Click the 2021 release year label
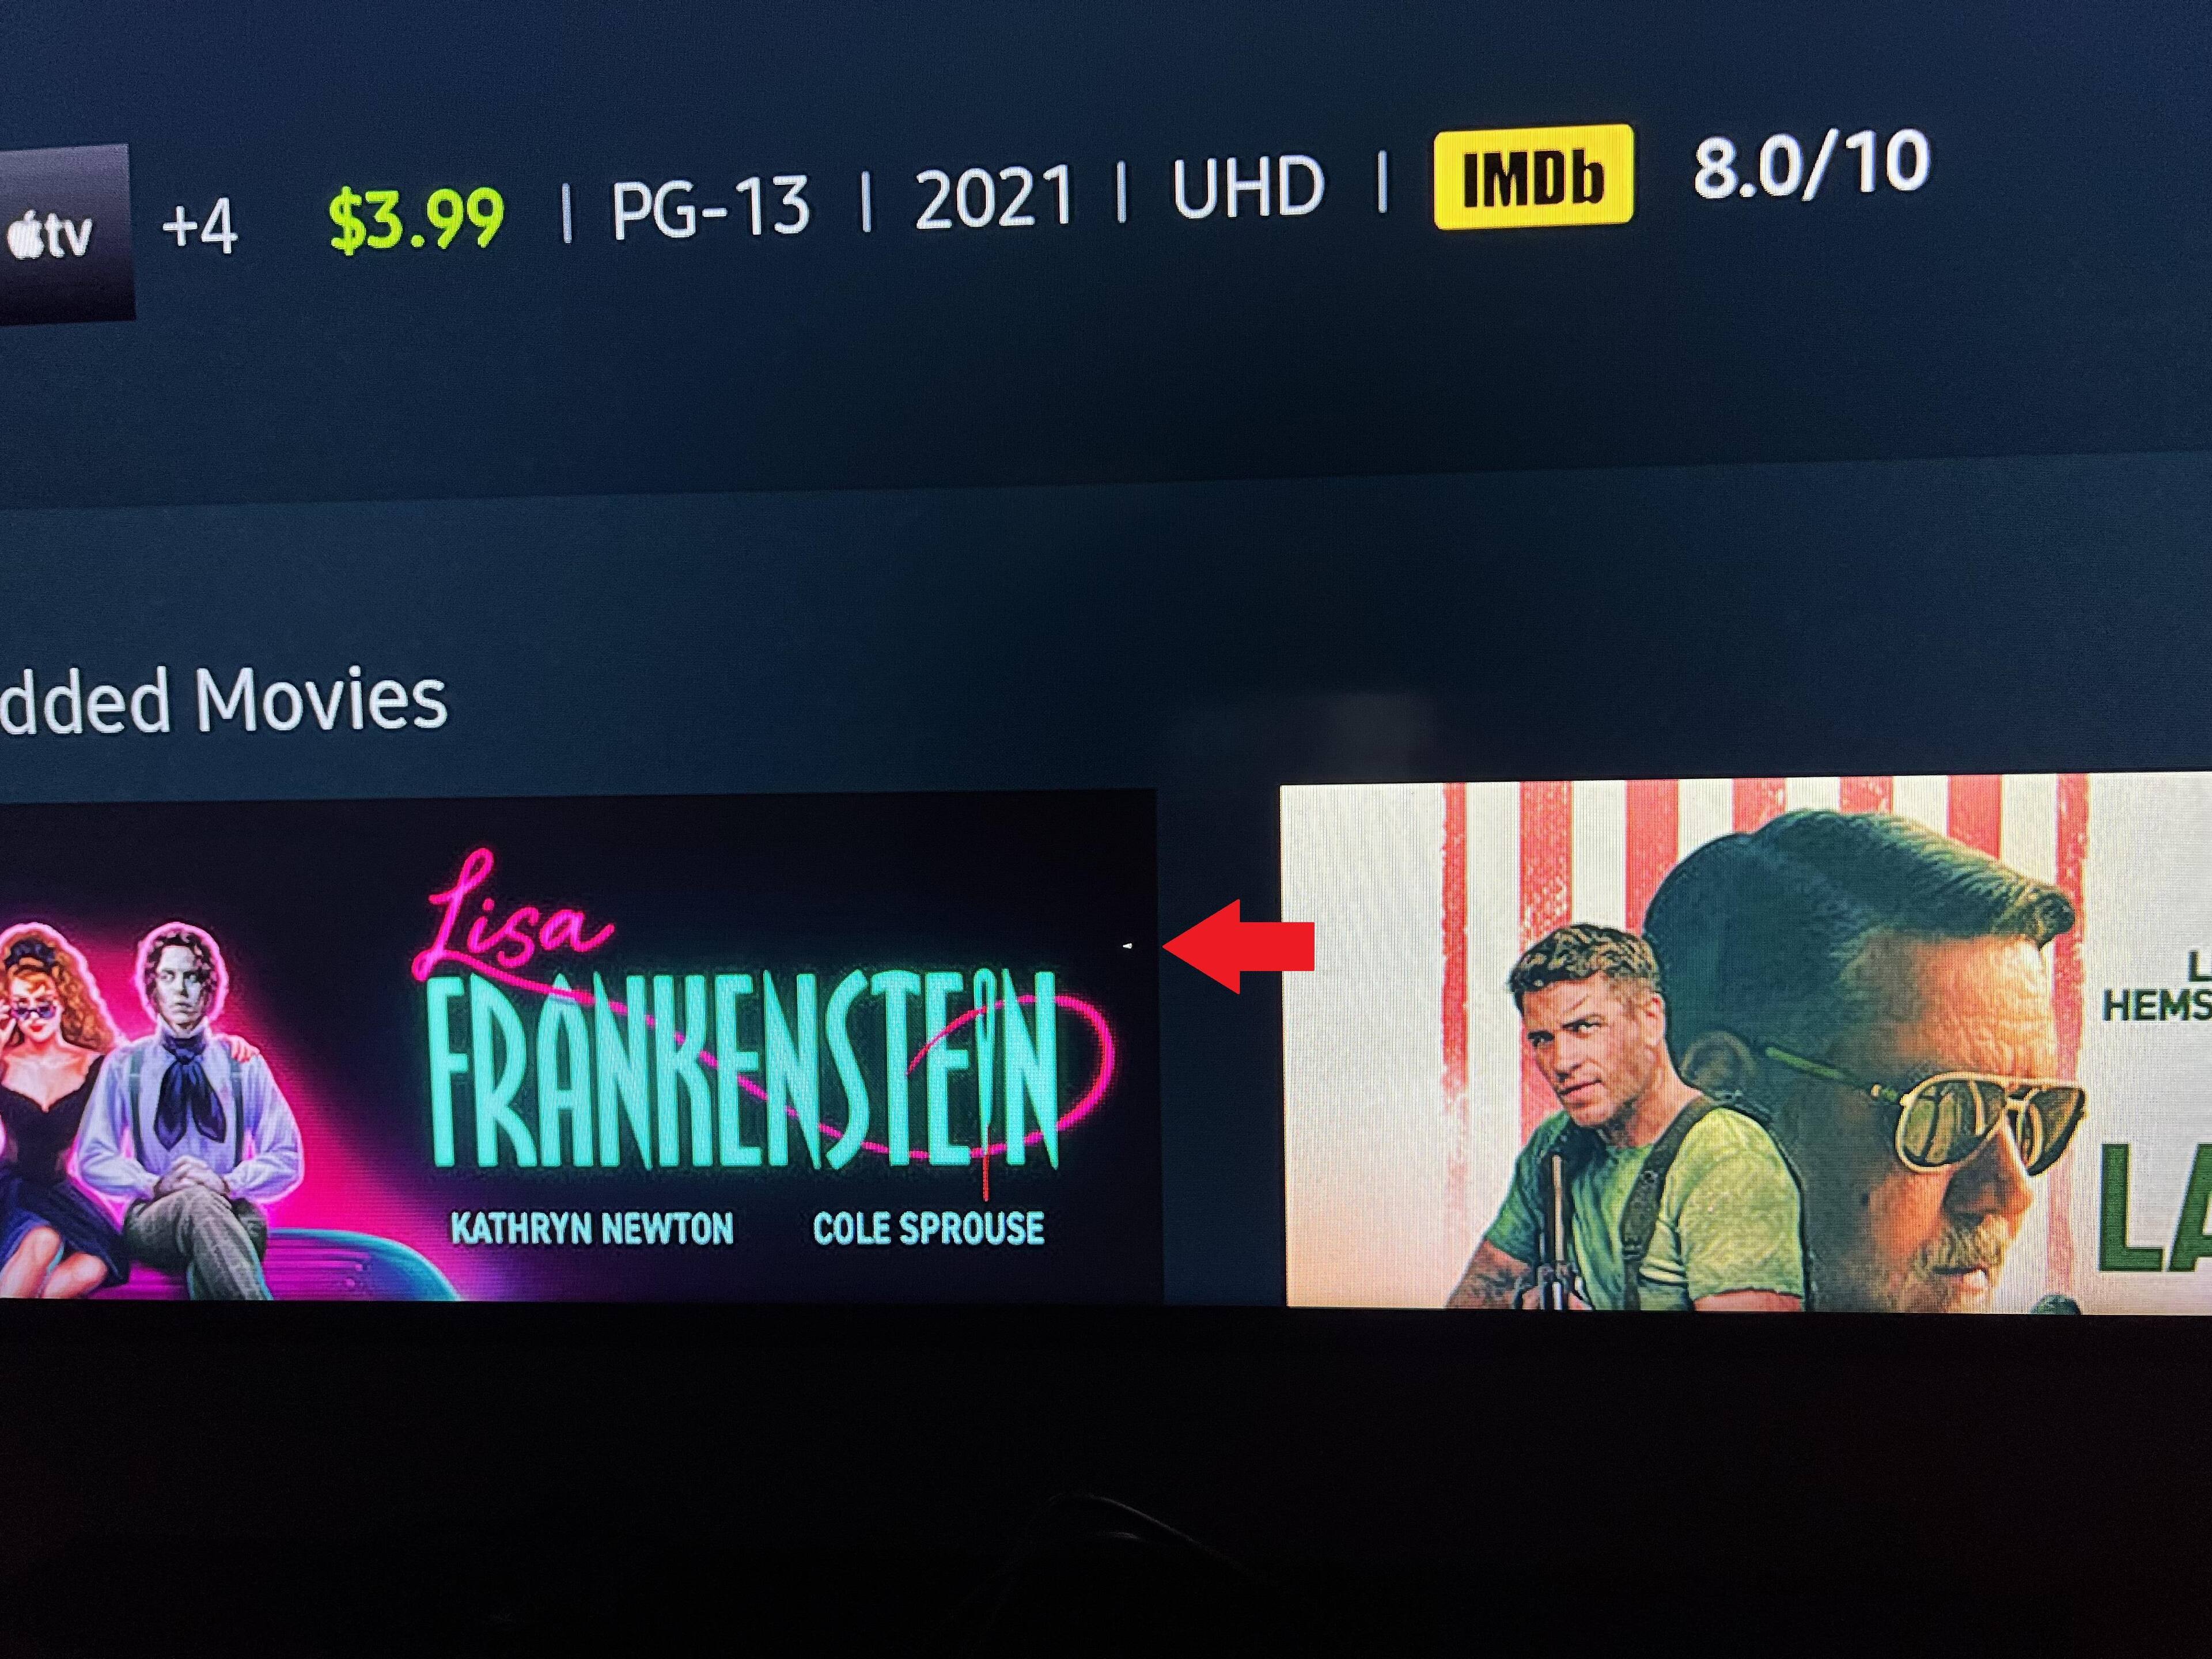The height and width of the screenshot is (1659, 2212). pos(993,196)
